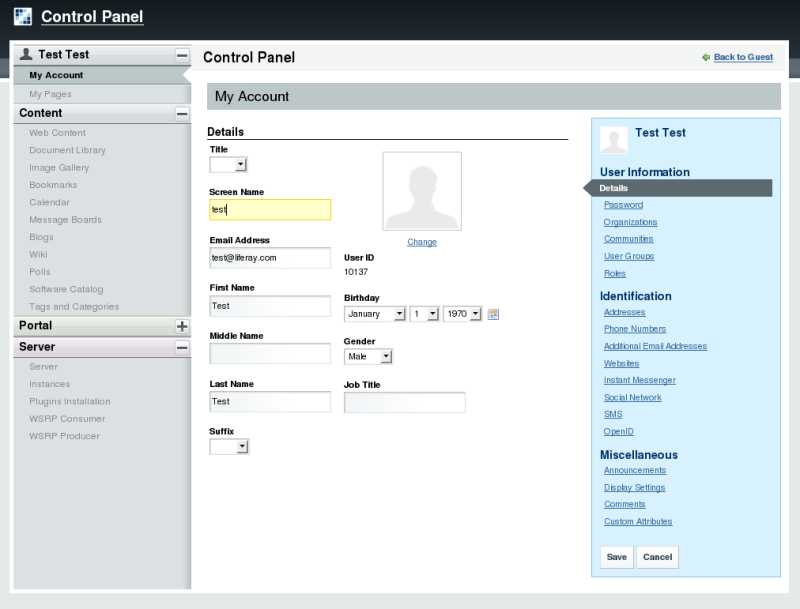Select Web Content in the sidebar
Image resolution: width=800 pixels, height=609 pixels.
click(57, 133)
